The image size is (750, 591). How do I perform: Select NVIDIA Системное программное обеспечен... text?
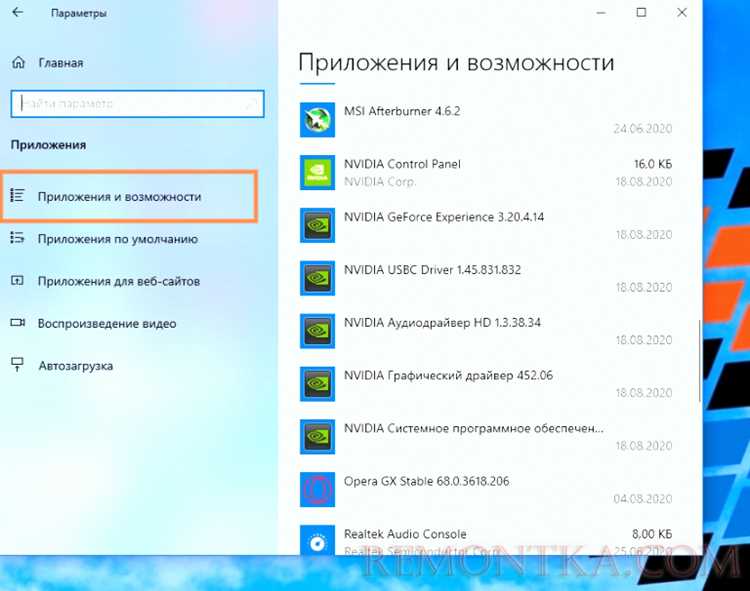coord(474,428)
